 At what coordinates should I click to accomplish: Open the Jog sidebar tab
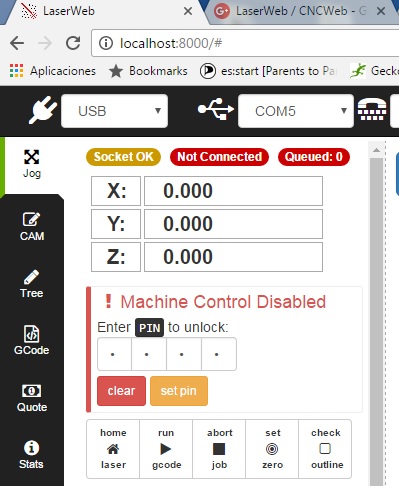click(x=32, y=164)
